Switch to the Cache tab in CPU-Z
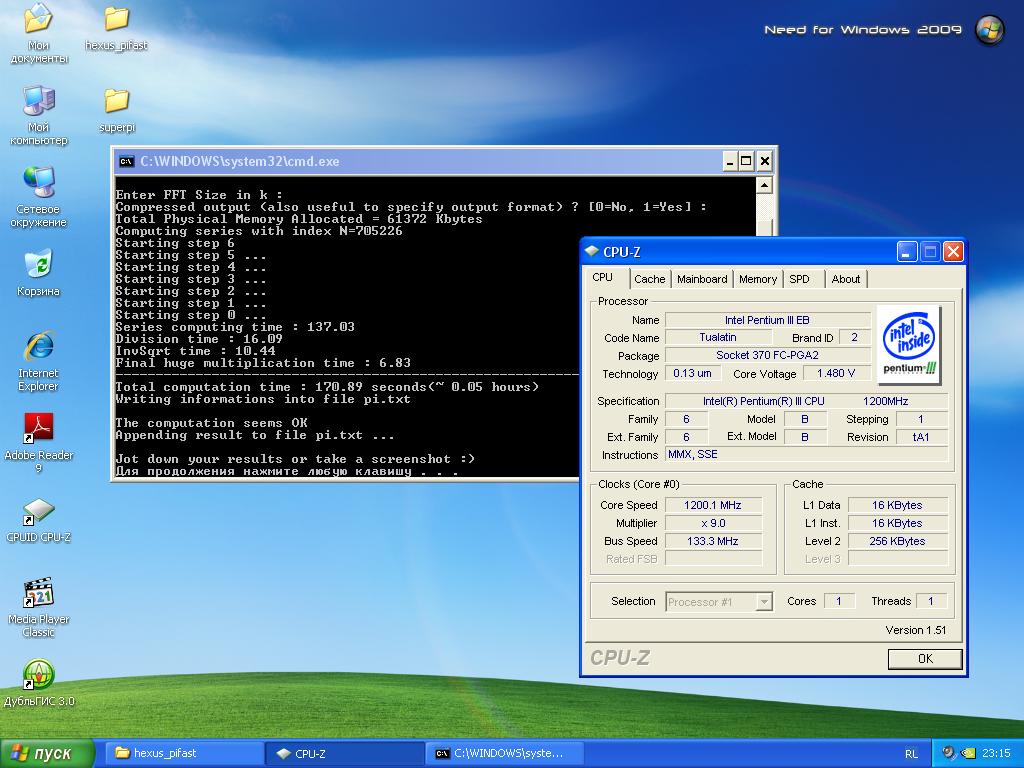 [x=649, y=279]
